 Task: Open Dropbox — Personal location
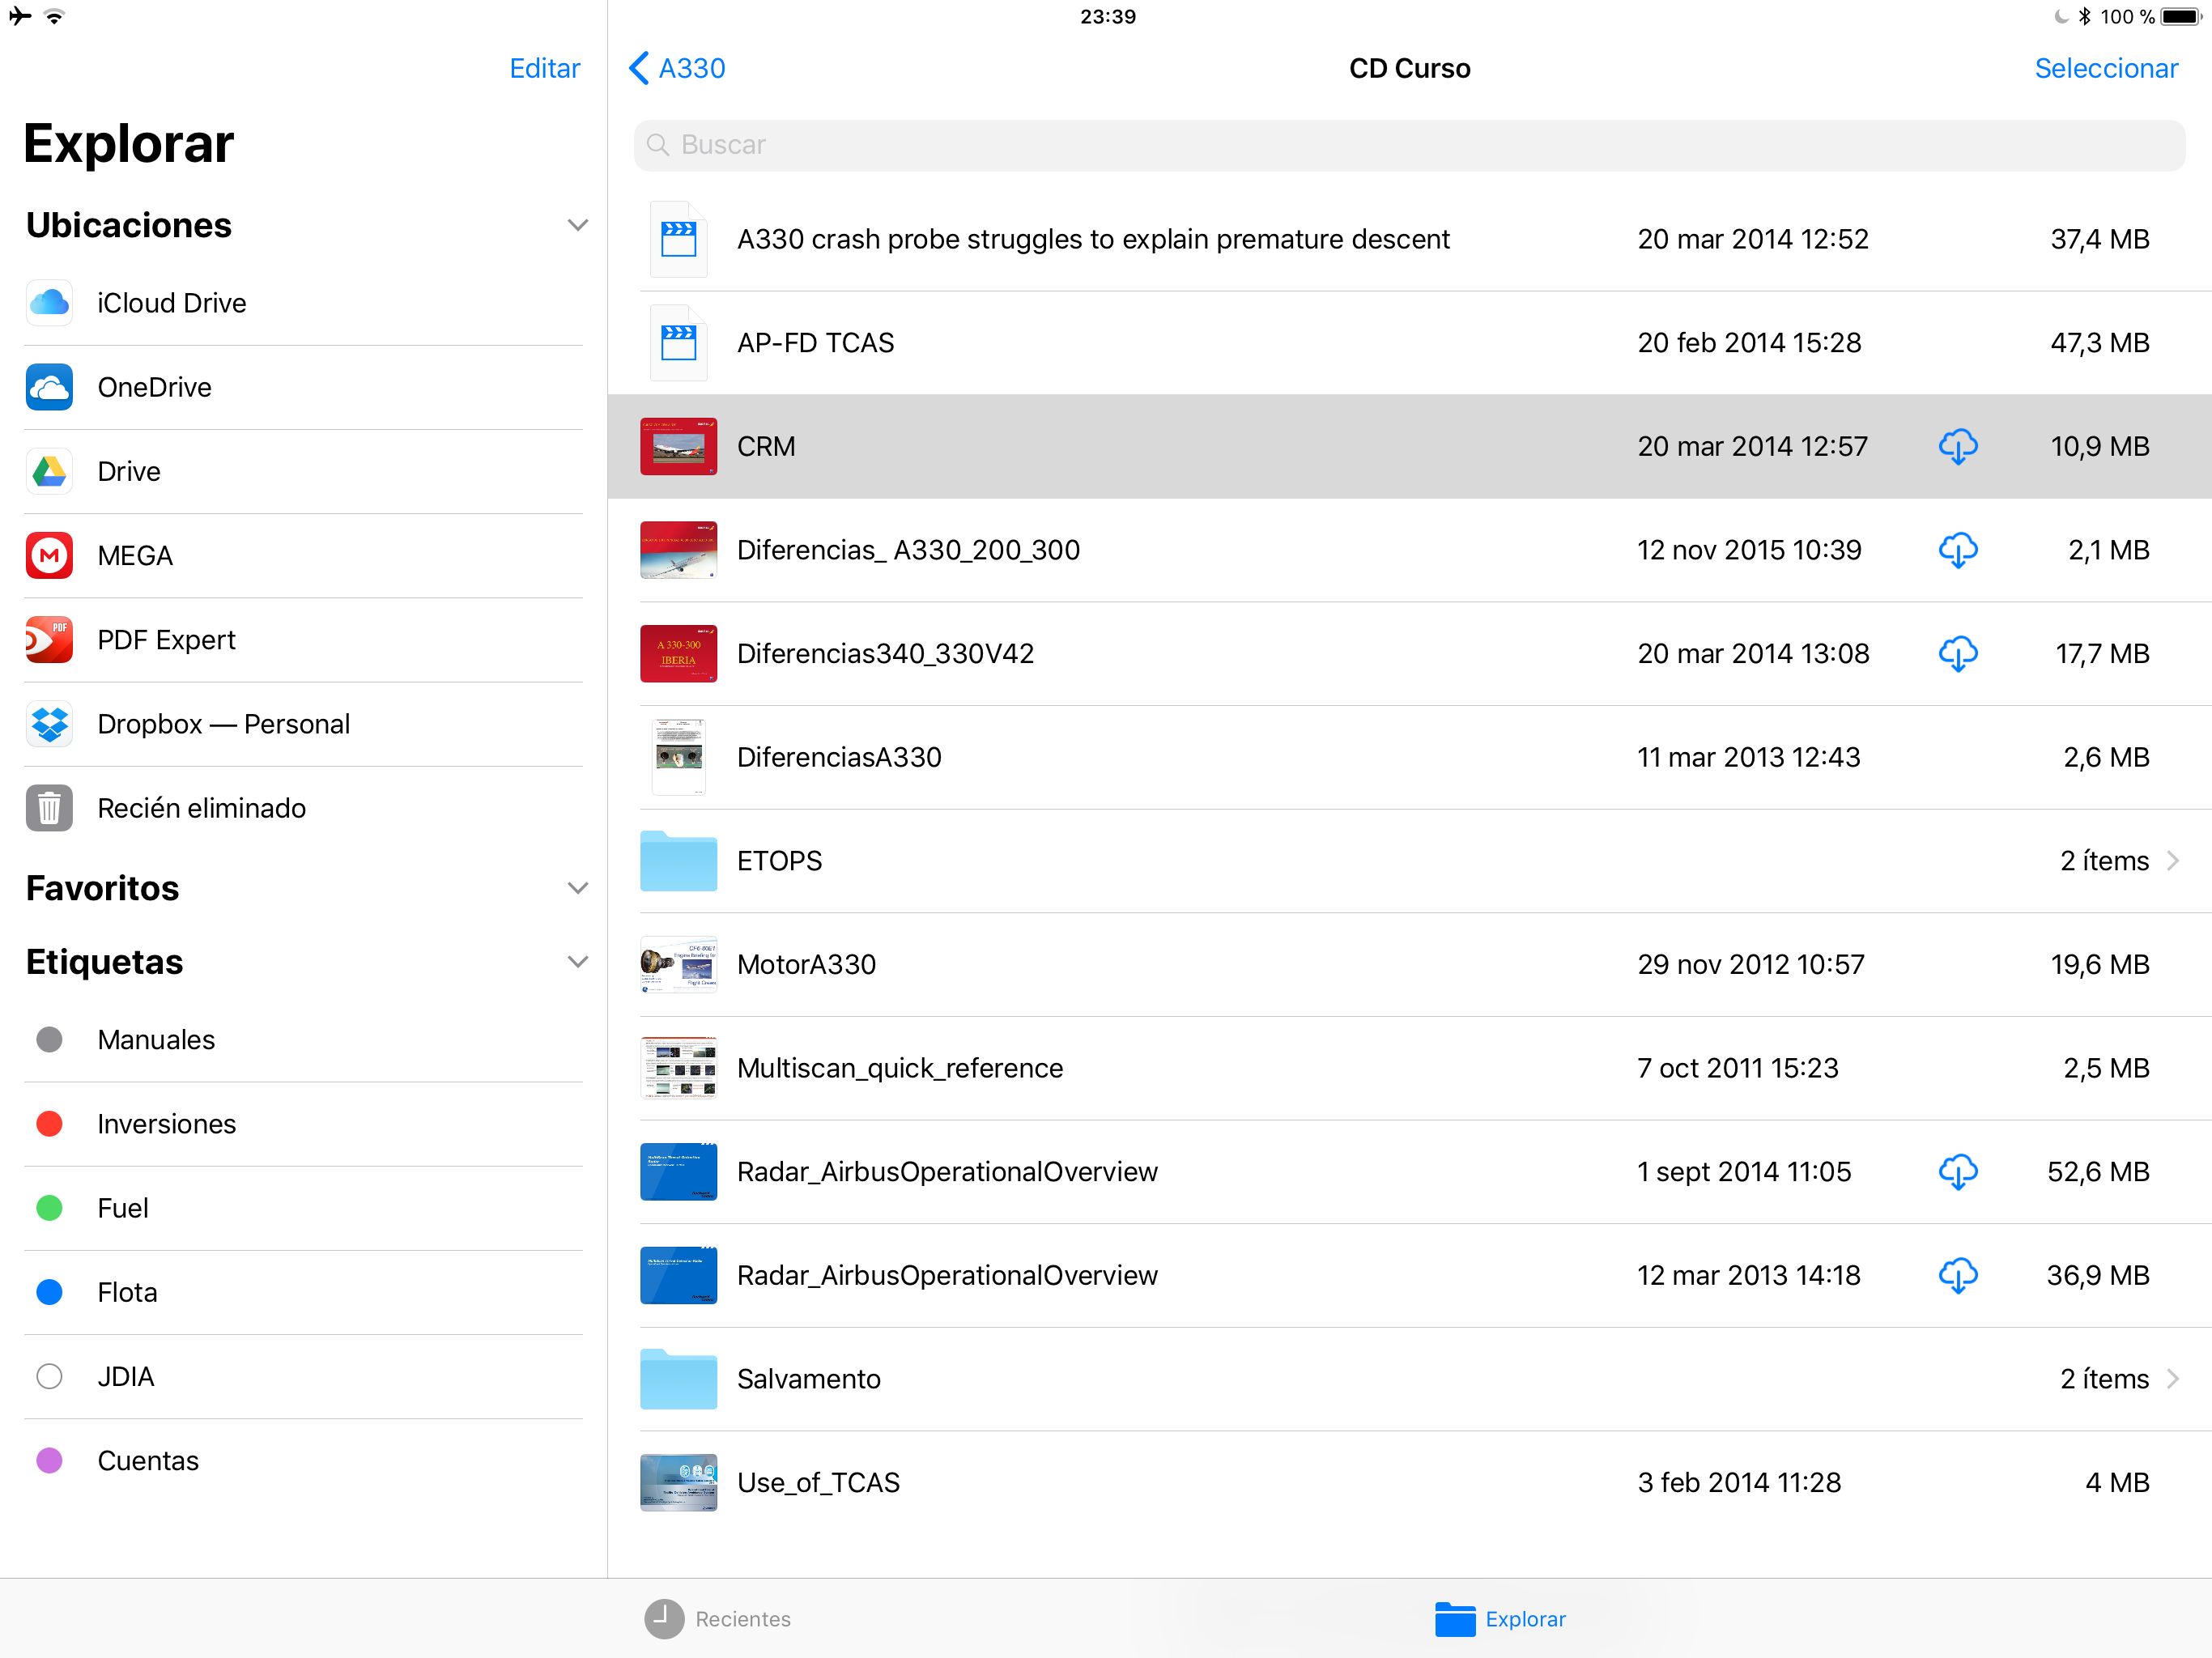point(223,724)
